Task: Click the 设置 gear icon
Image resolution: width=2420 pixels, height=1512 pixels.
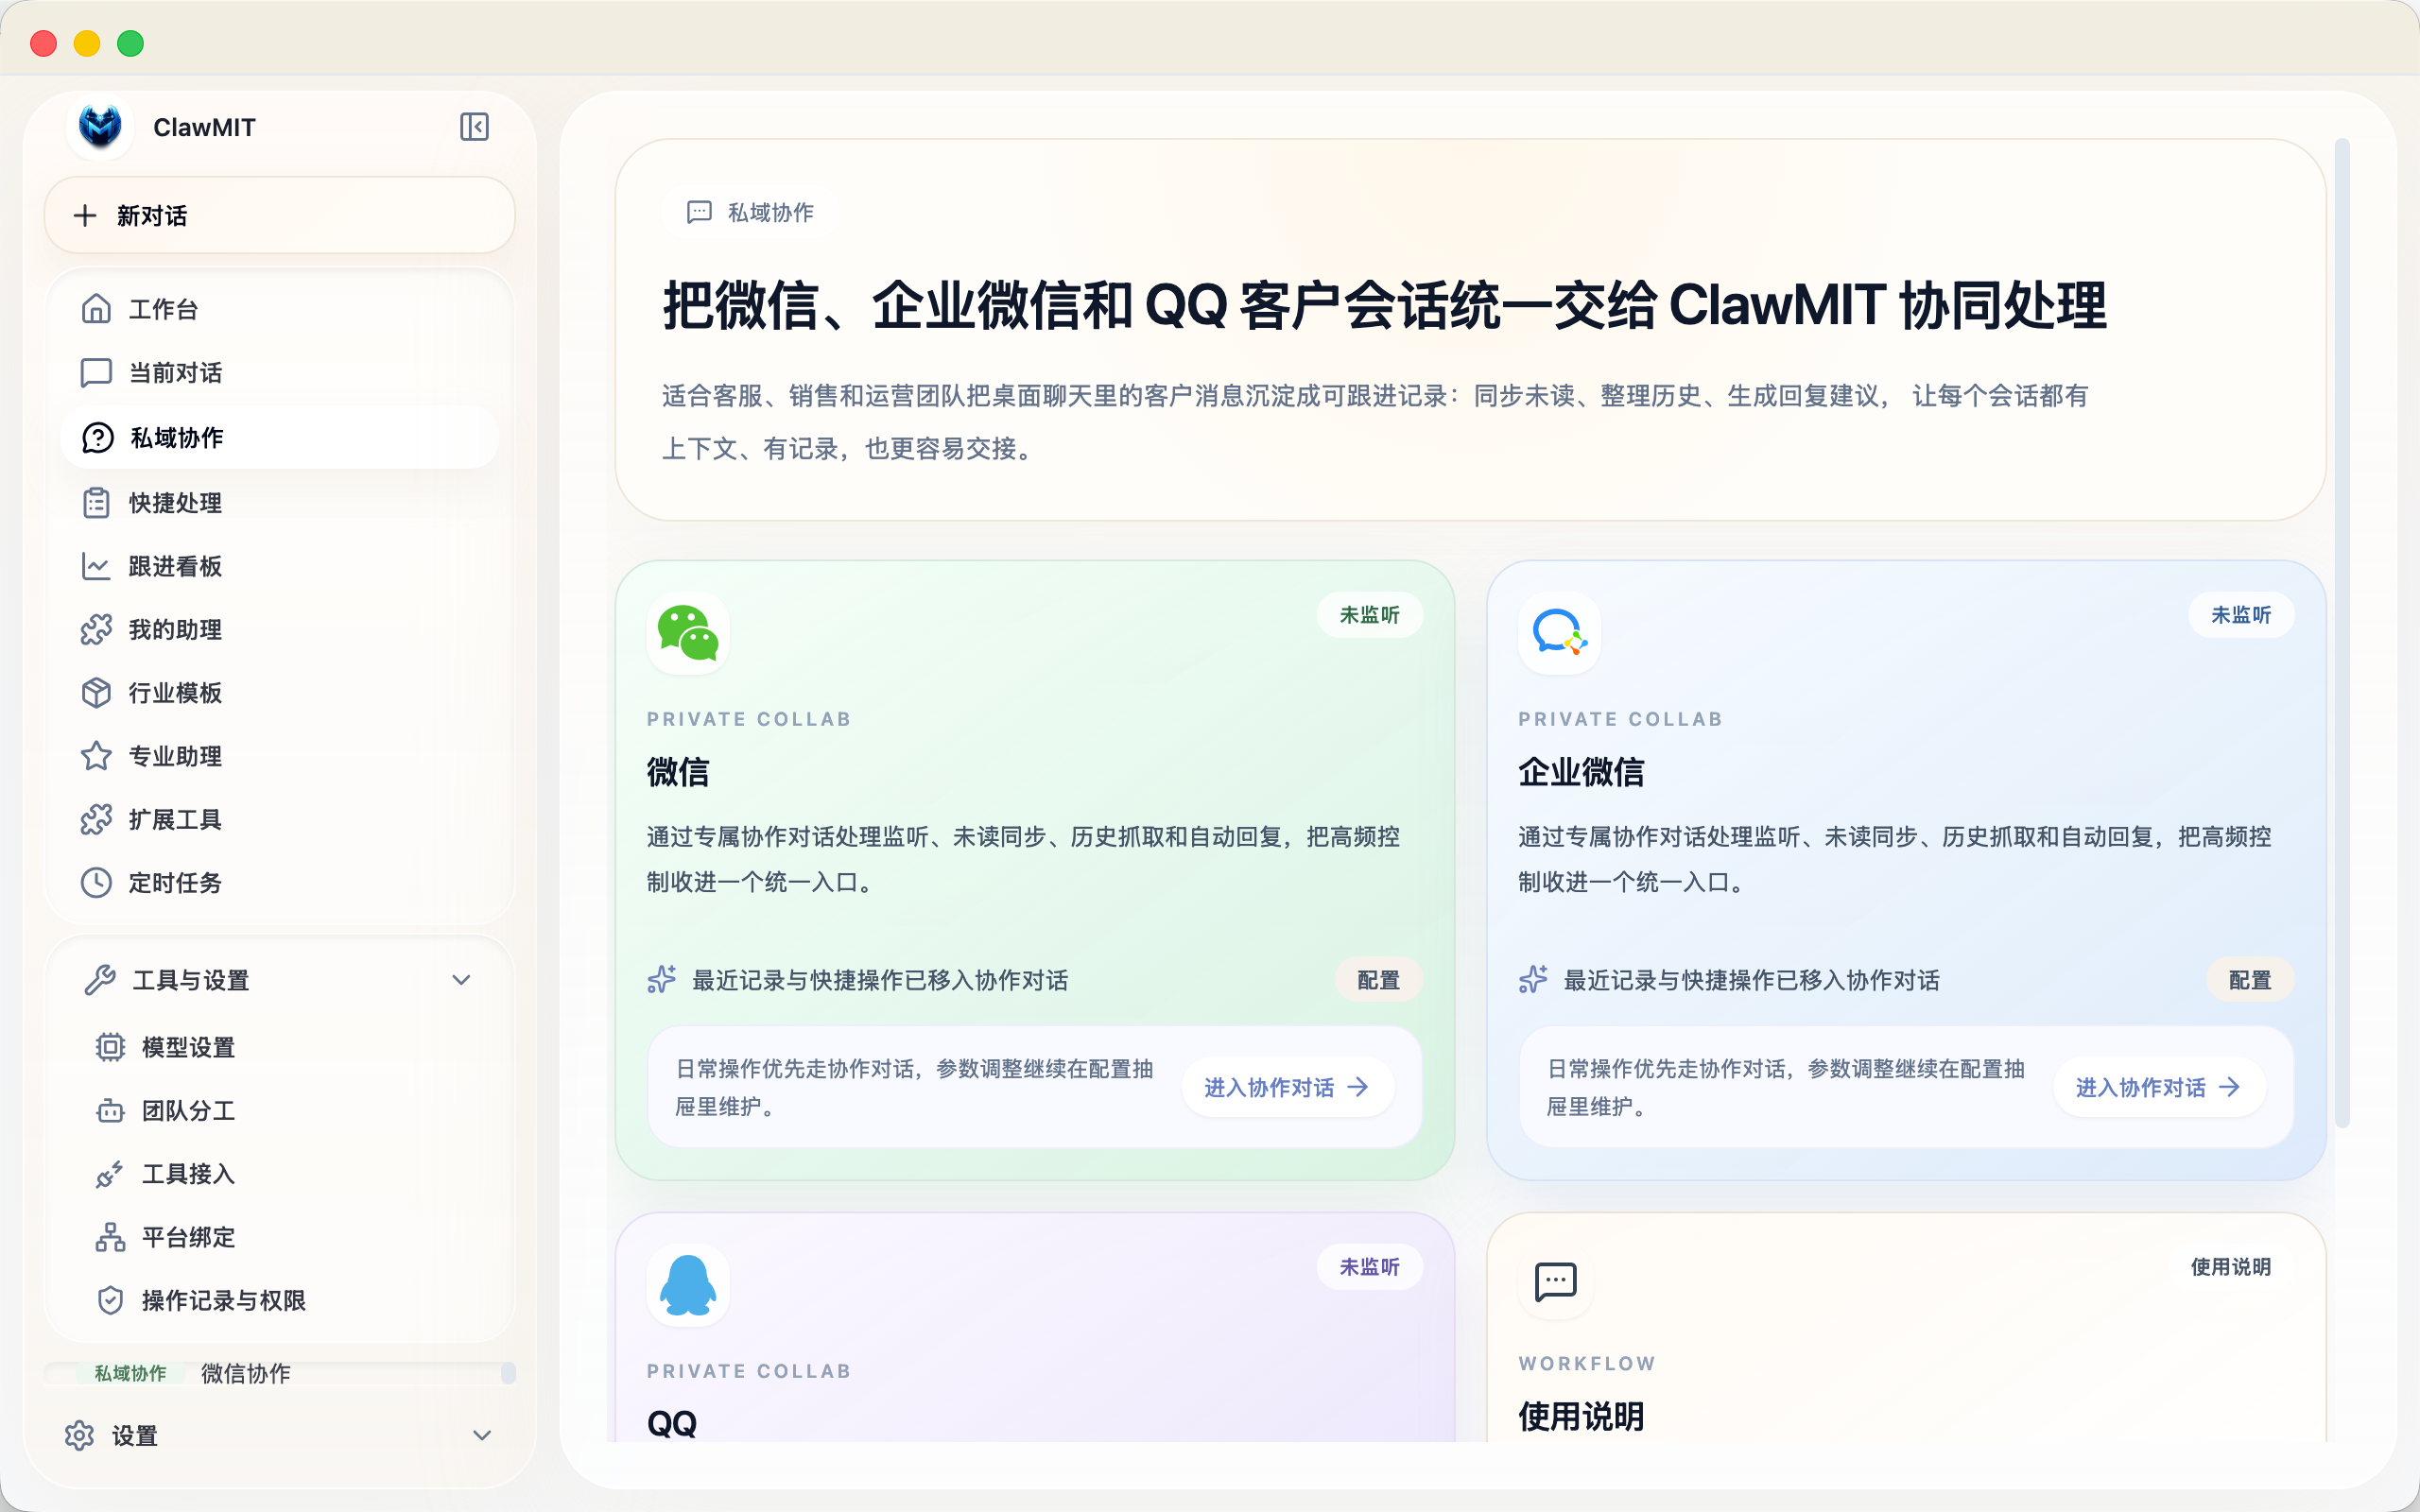Action: coord(79,1435)
